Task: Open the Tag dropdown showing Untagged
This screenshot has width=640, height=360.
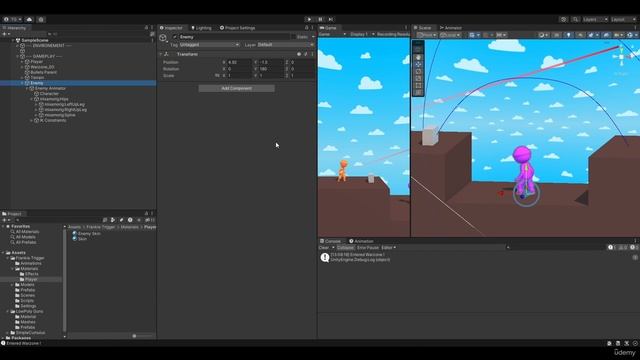Action: click(x=209, y=44)
